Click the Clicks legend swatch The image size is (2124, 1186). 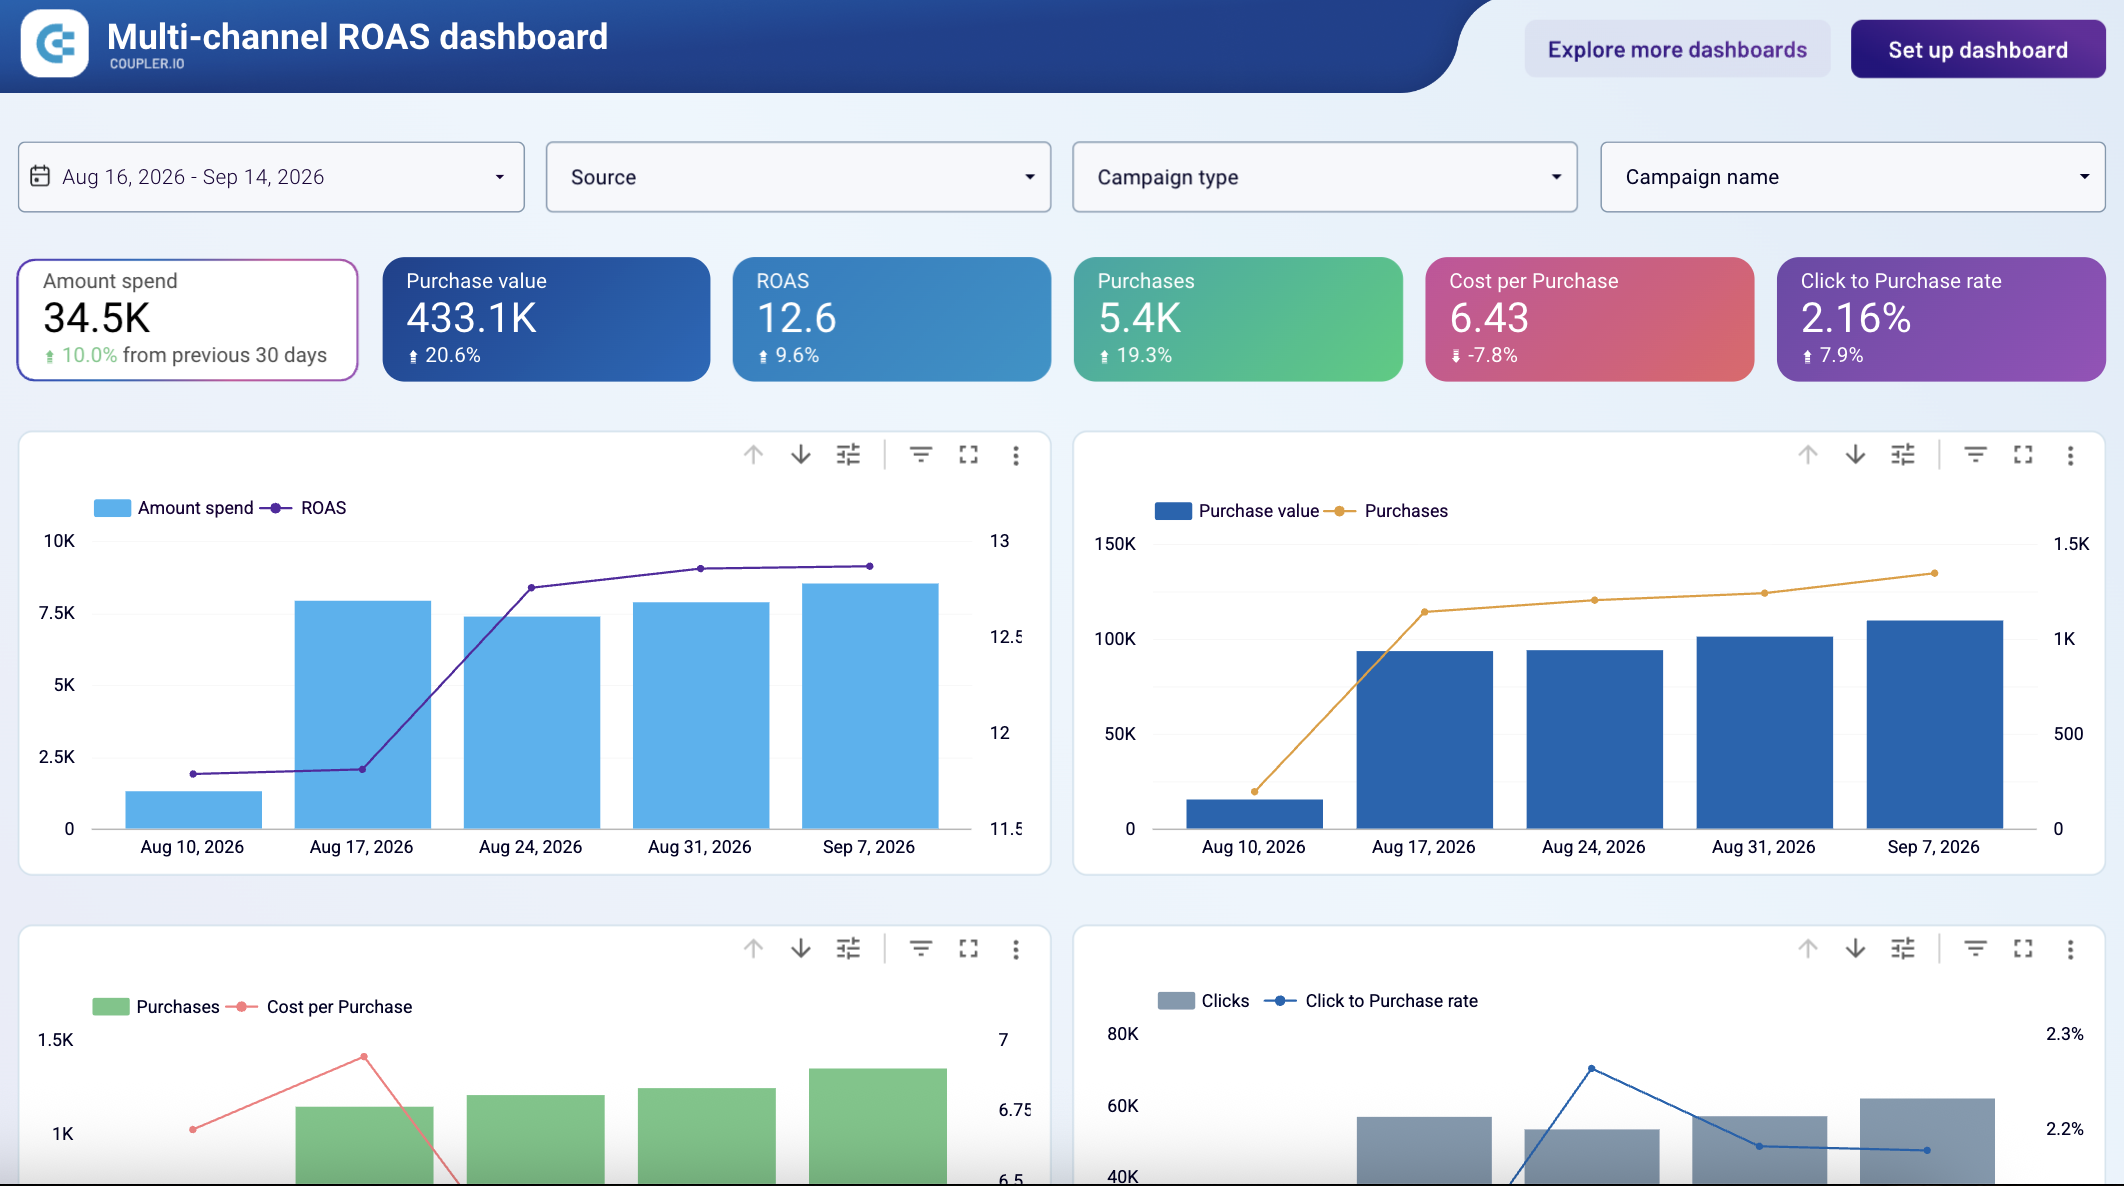pos(1176,1001)
